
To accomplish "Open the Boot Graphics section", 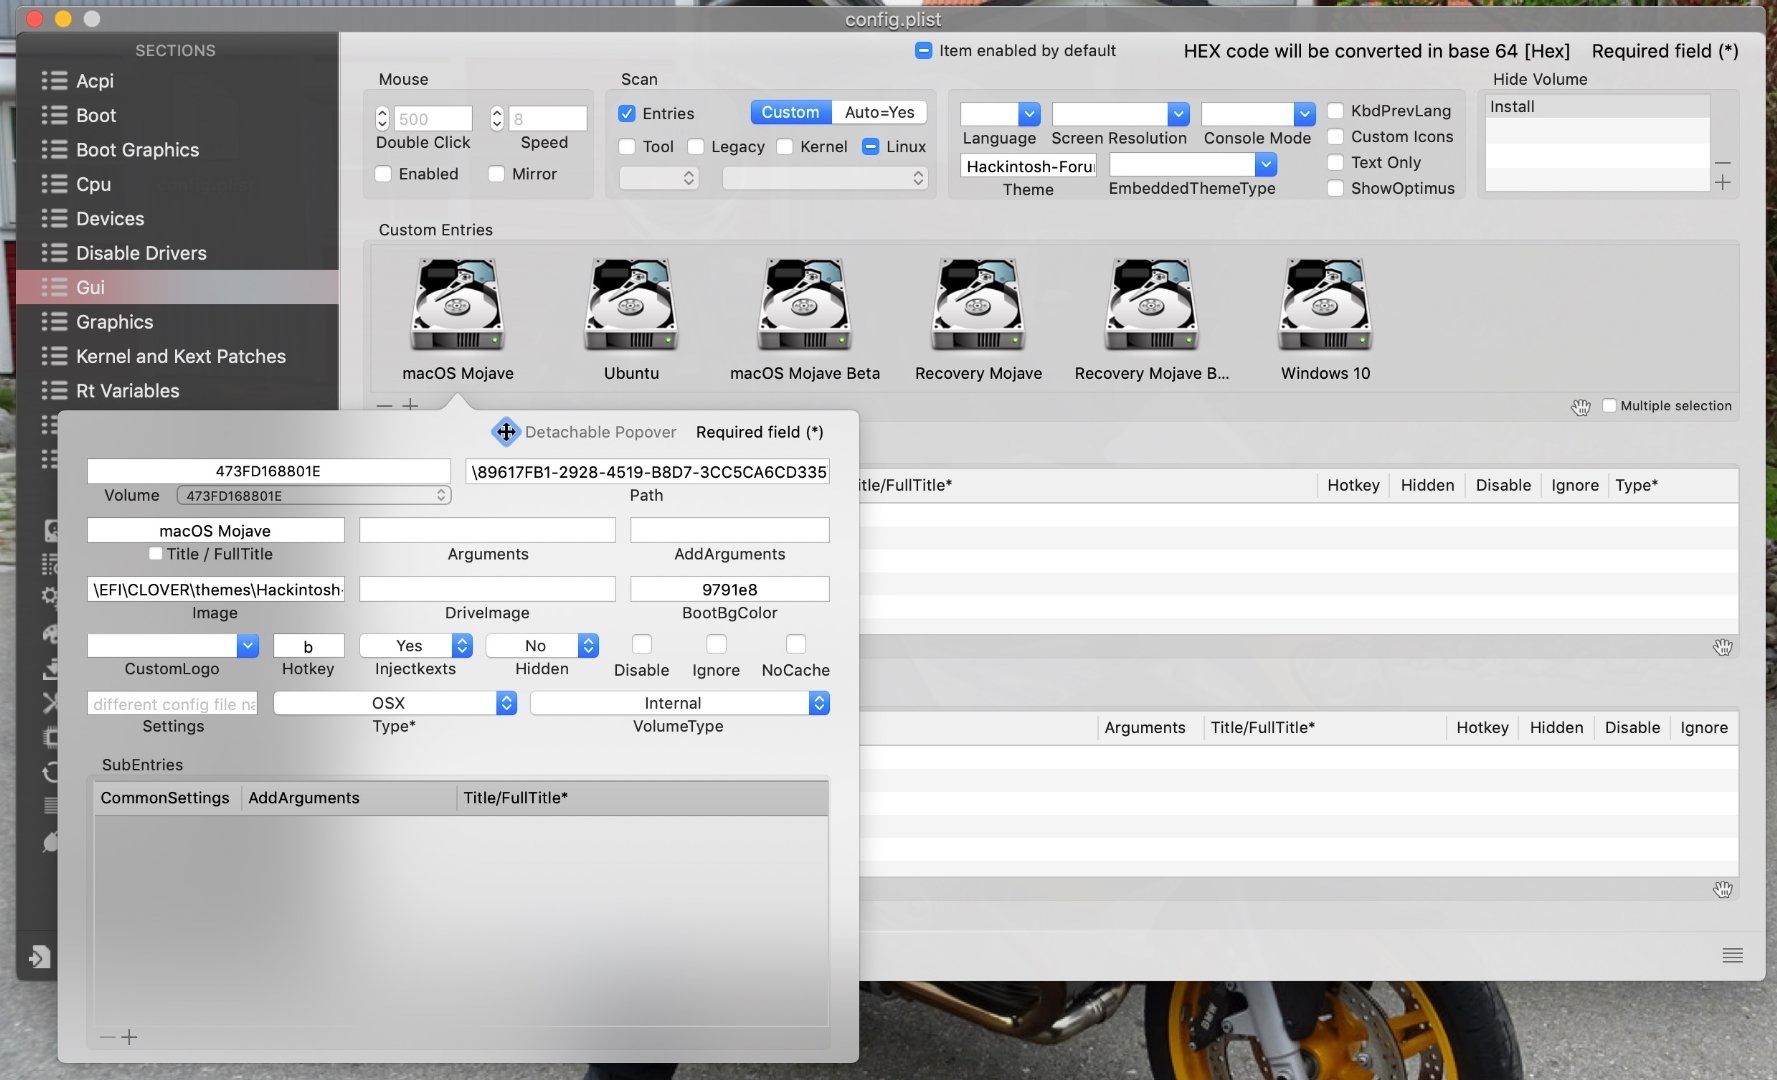I will tap(137, 150).
